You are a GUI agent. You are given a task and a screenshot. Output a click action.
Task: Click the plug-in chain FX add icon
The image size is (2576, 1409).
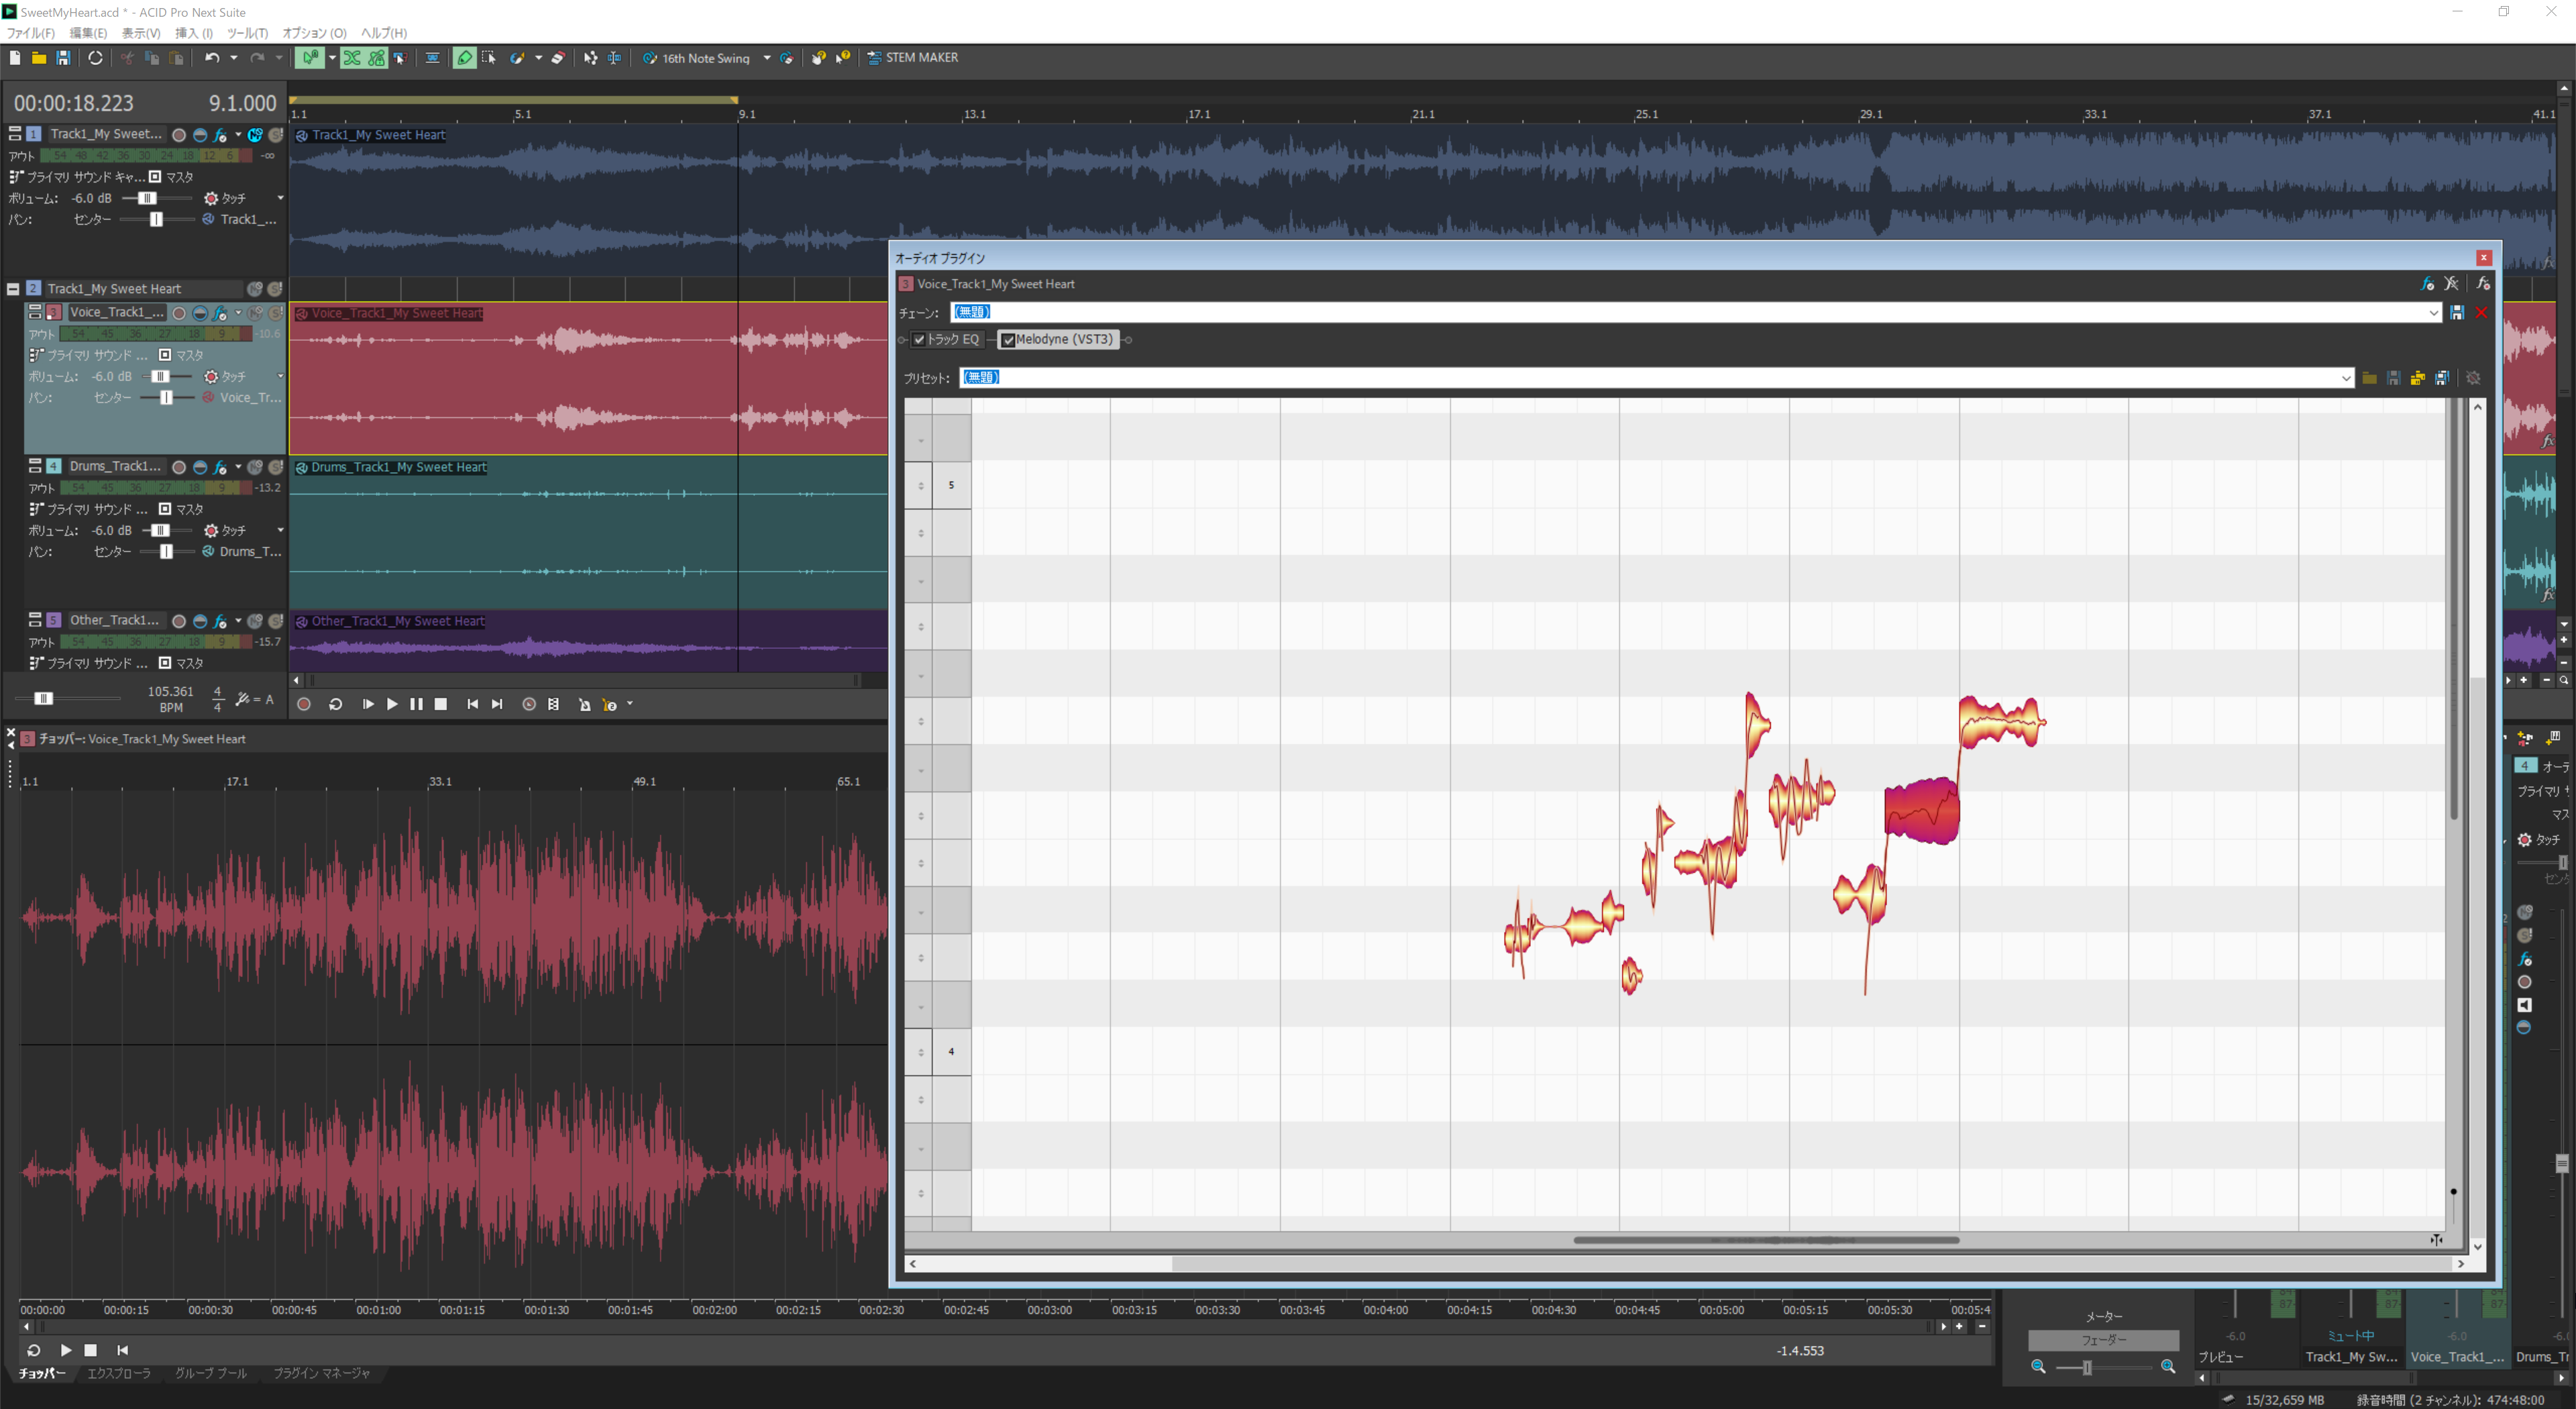click(x=2427, y=284)
